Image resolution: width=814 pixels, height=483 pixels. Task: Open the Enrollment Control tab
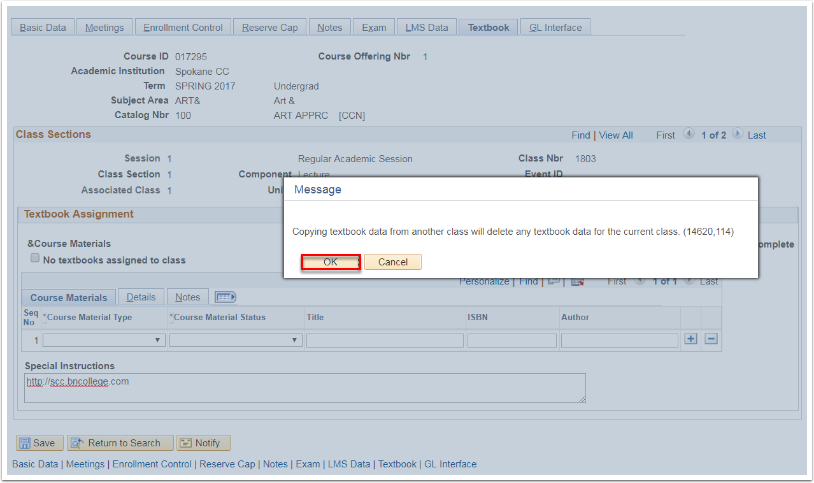pyautogui.click(x=183, y=28)
